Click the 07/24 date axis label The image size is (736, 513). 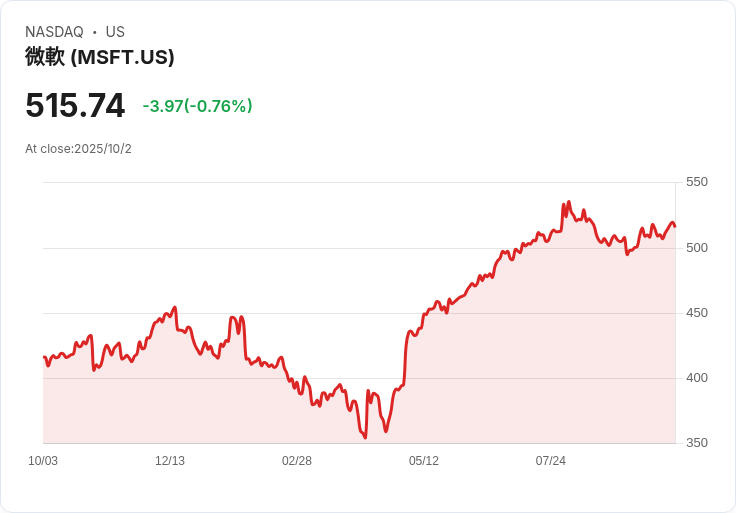point(551,461)
